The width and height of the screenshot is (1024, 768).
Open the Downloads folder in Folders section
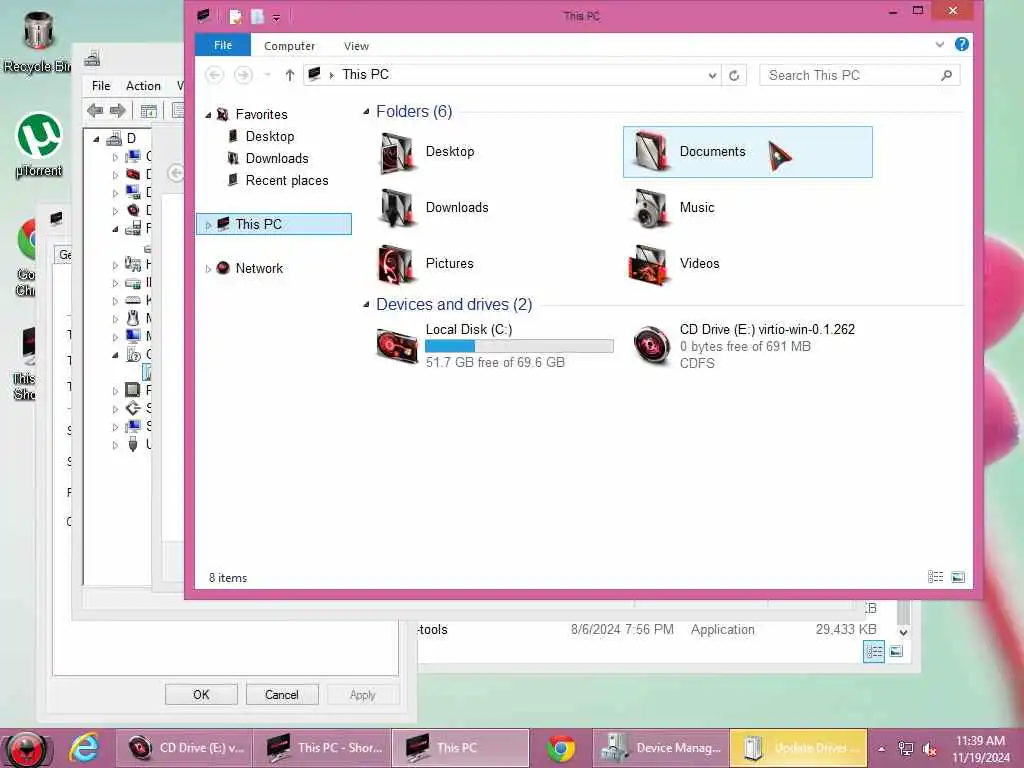coord(434,208)
